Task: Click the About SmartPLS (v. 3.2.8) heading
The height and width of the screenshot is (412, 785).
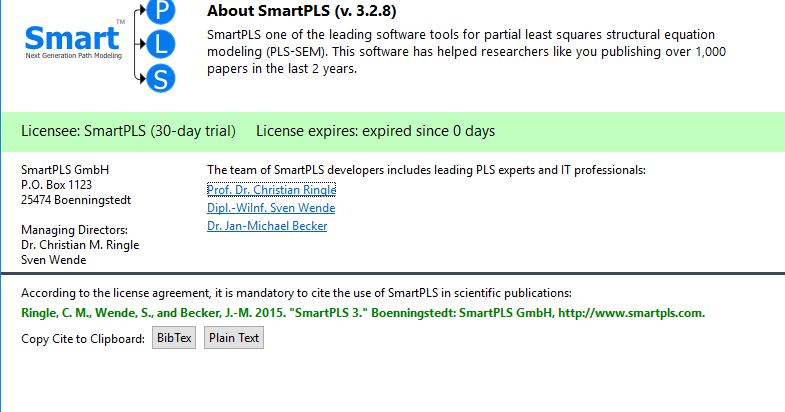Action: 301,11
